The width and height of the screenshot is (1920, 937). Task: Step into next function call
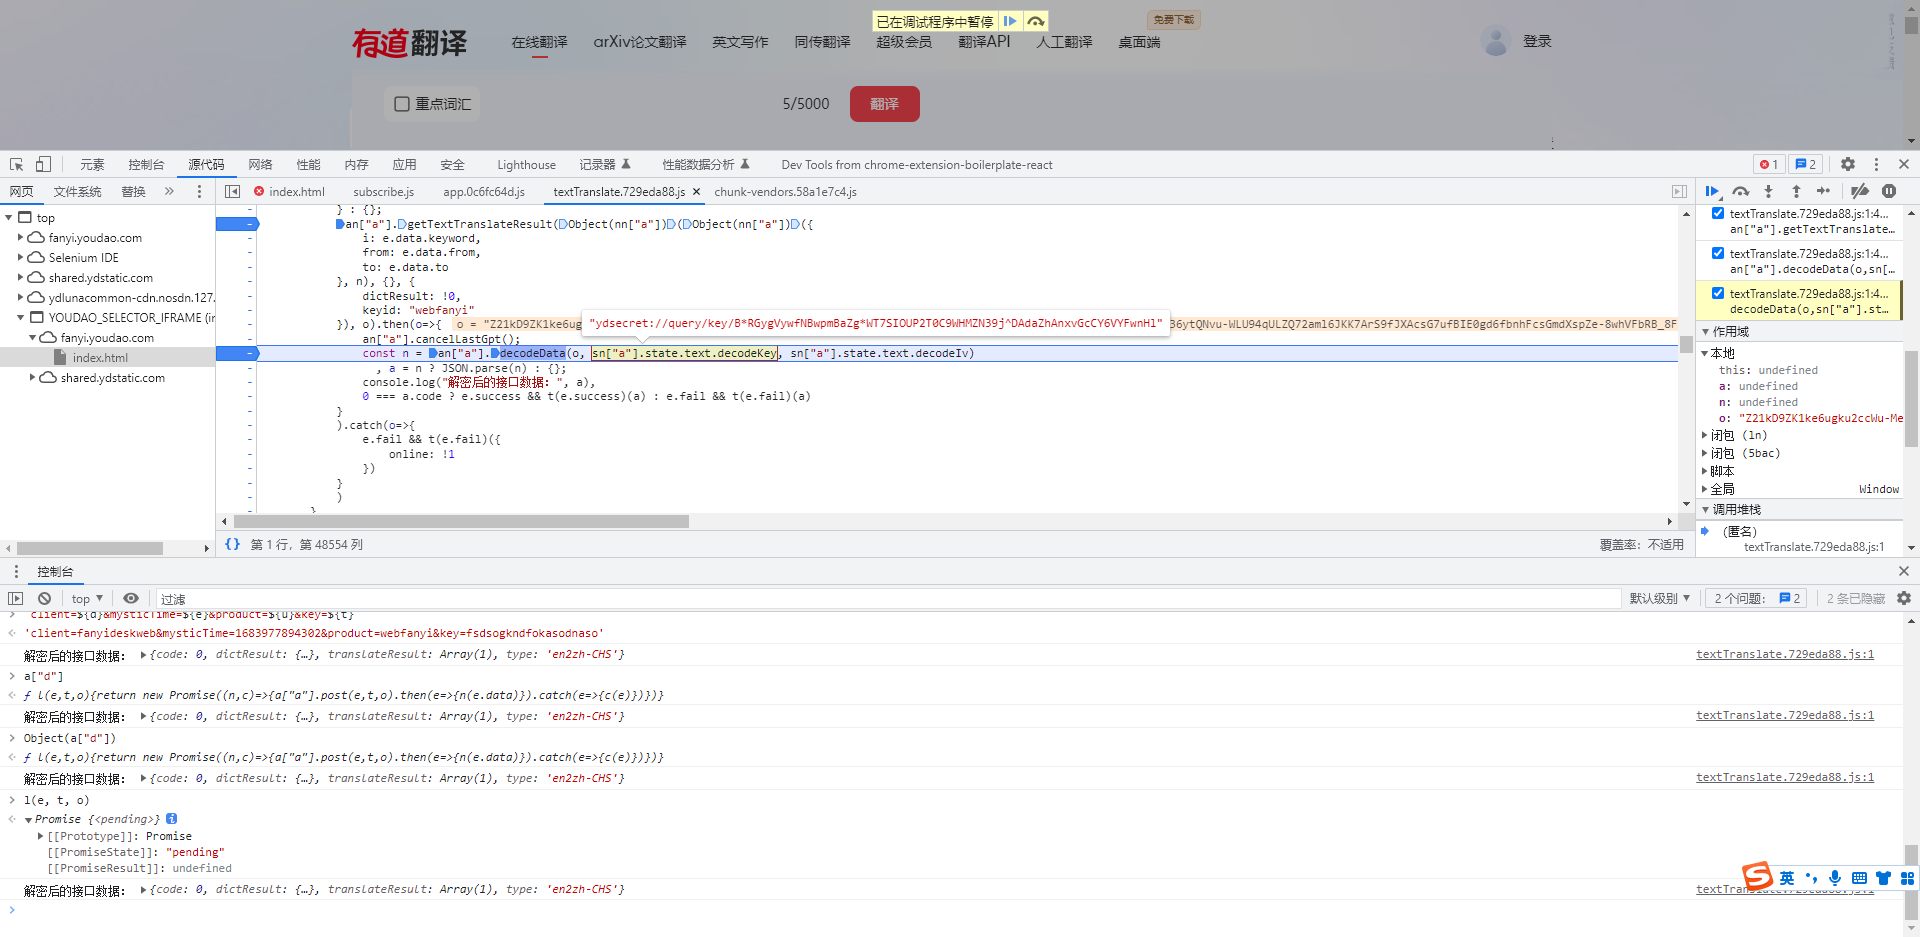pos(1768,191)
